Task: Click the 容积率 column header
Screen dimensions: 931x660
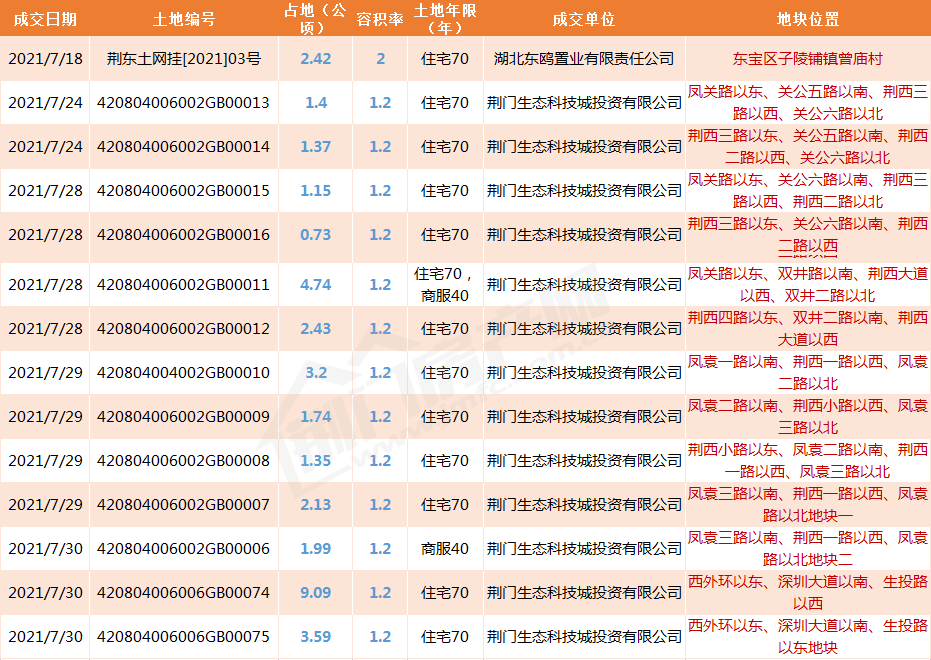Action: 380,19
